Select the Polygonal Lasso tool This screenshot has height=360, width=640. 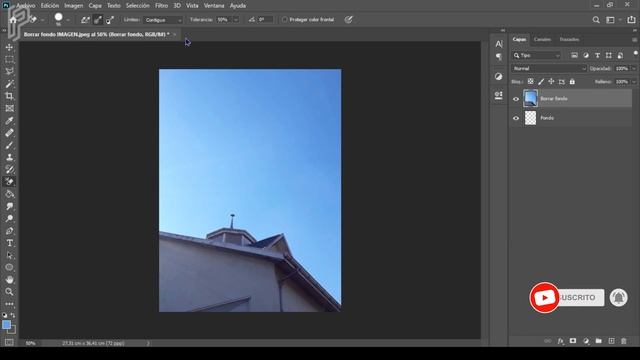point(9,72)
